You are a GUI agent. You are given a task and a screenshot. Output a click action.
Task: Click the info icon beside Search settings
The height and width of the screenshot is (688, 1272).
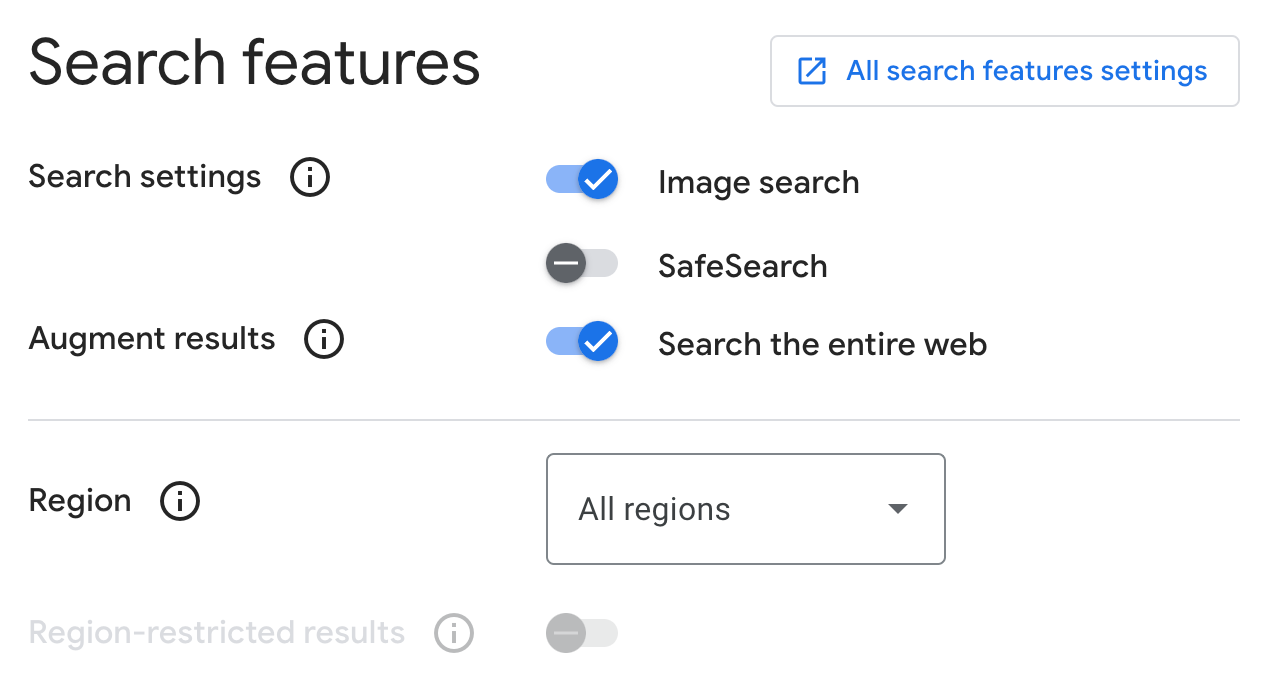(x=310, y=177)
